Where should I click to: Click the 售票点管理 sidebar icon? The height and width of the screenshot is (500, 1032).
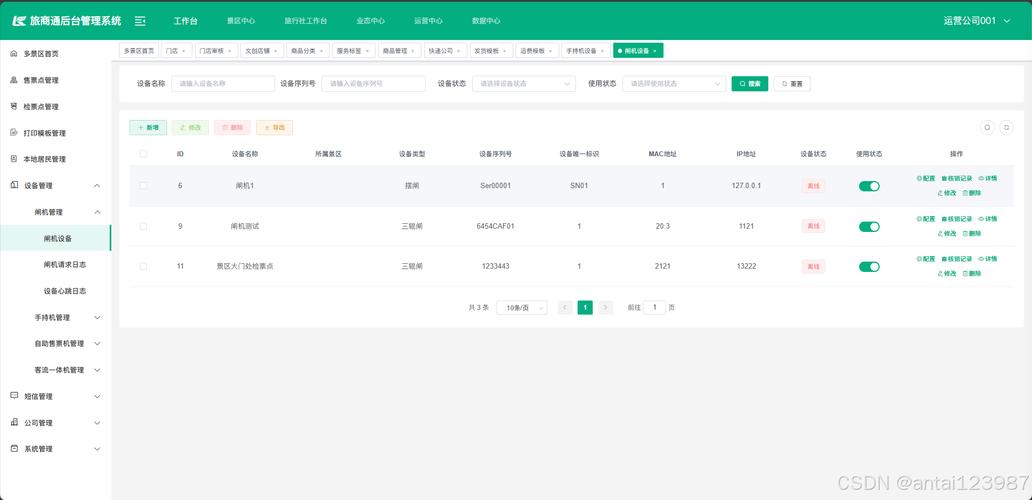point(14,80)
